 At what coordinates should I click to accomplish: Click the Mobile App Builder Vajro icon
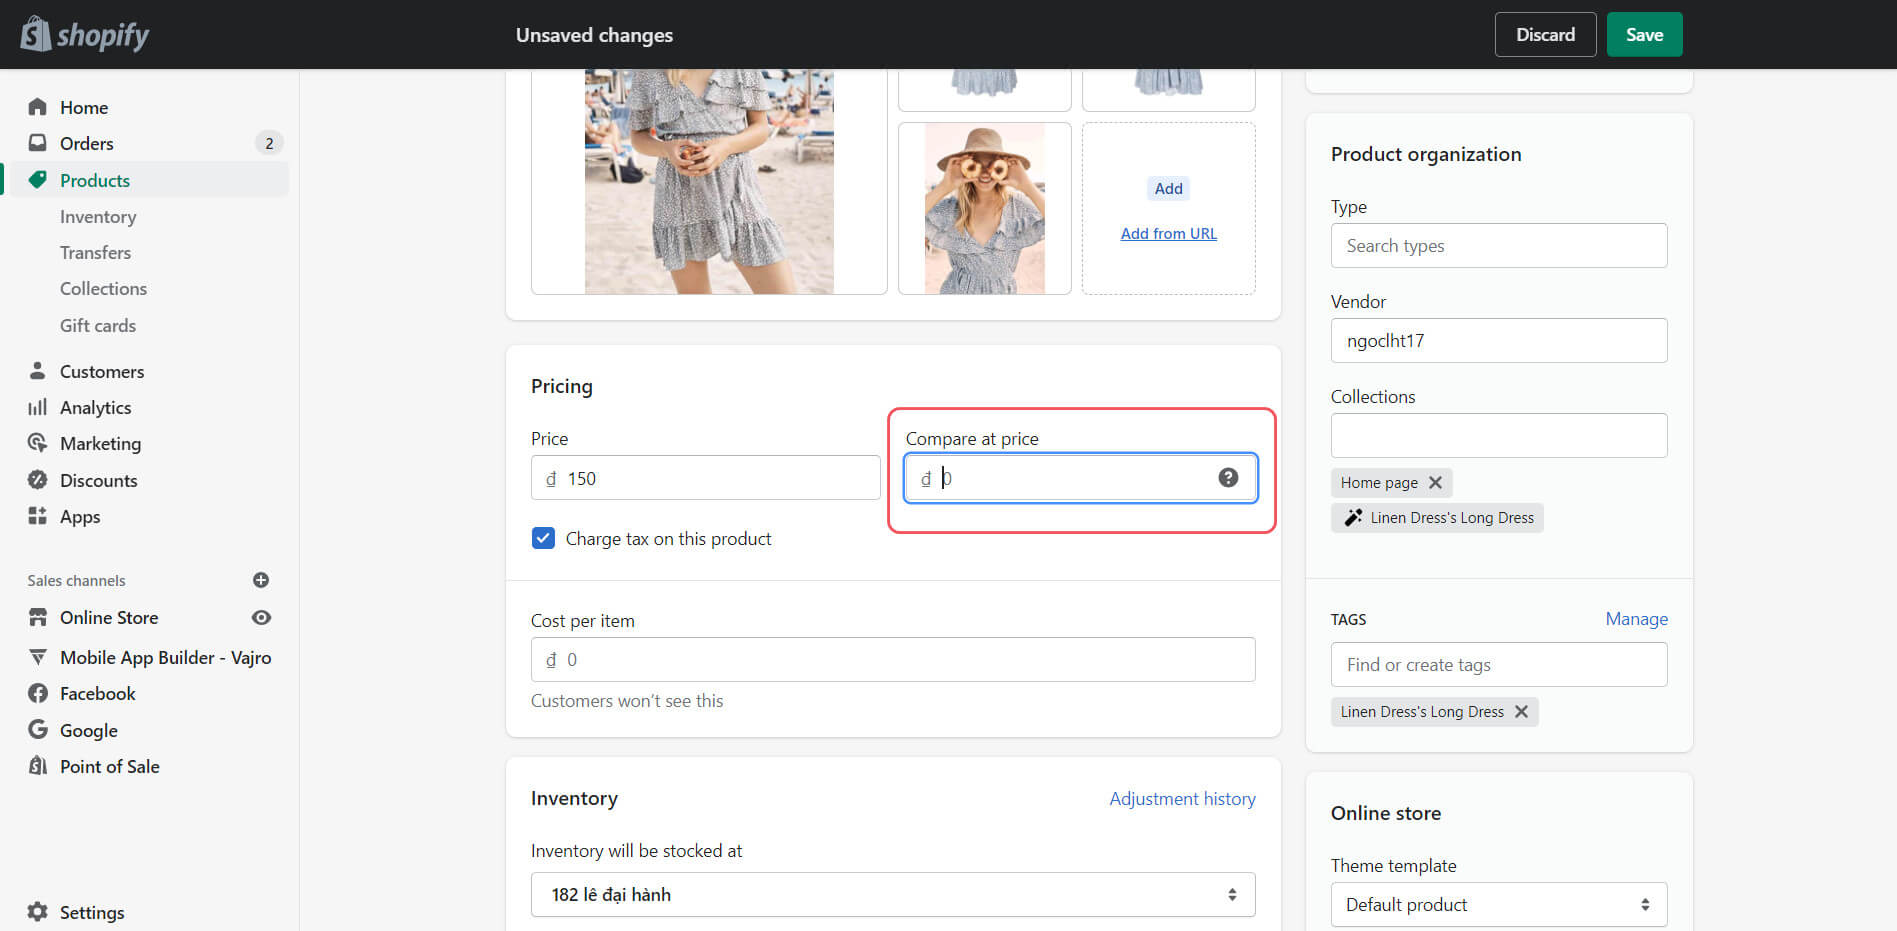point(38,657)
